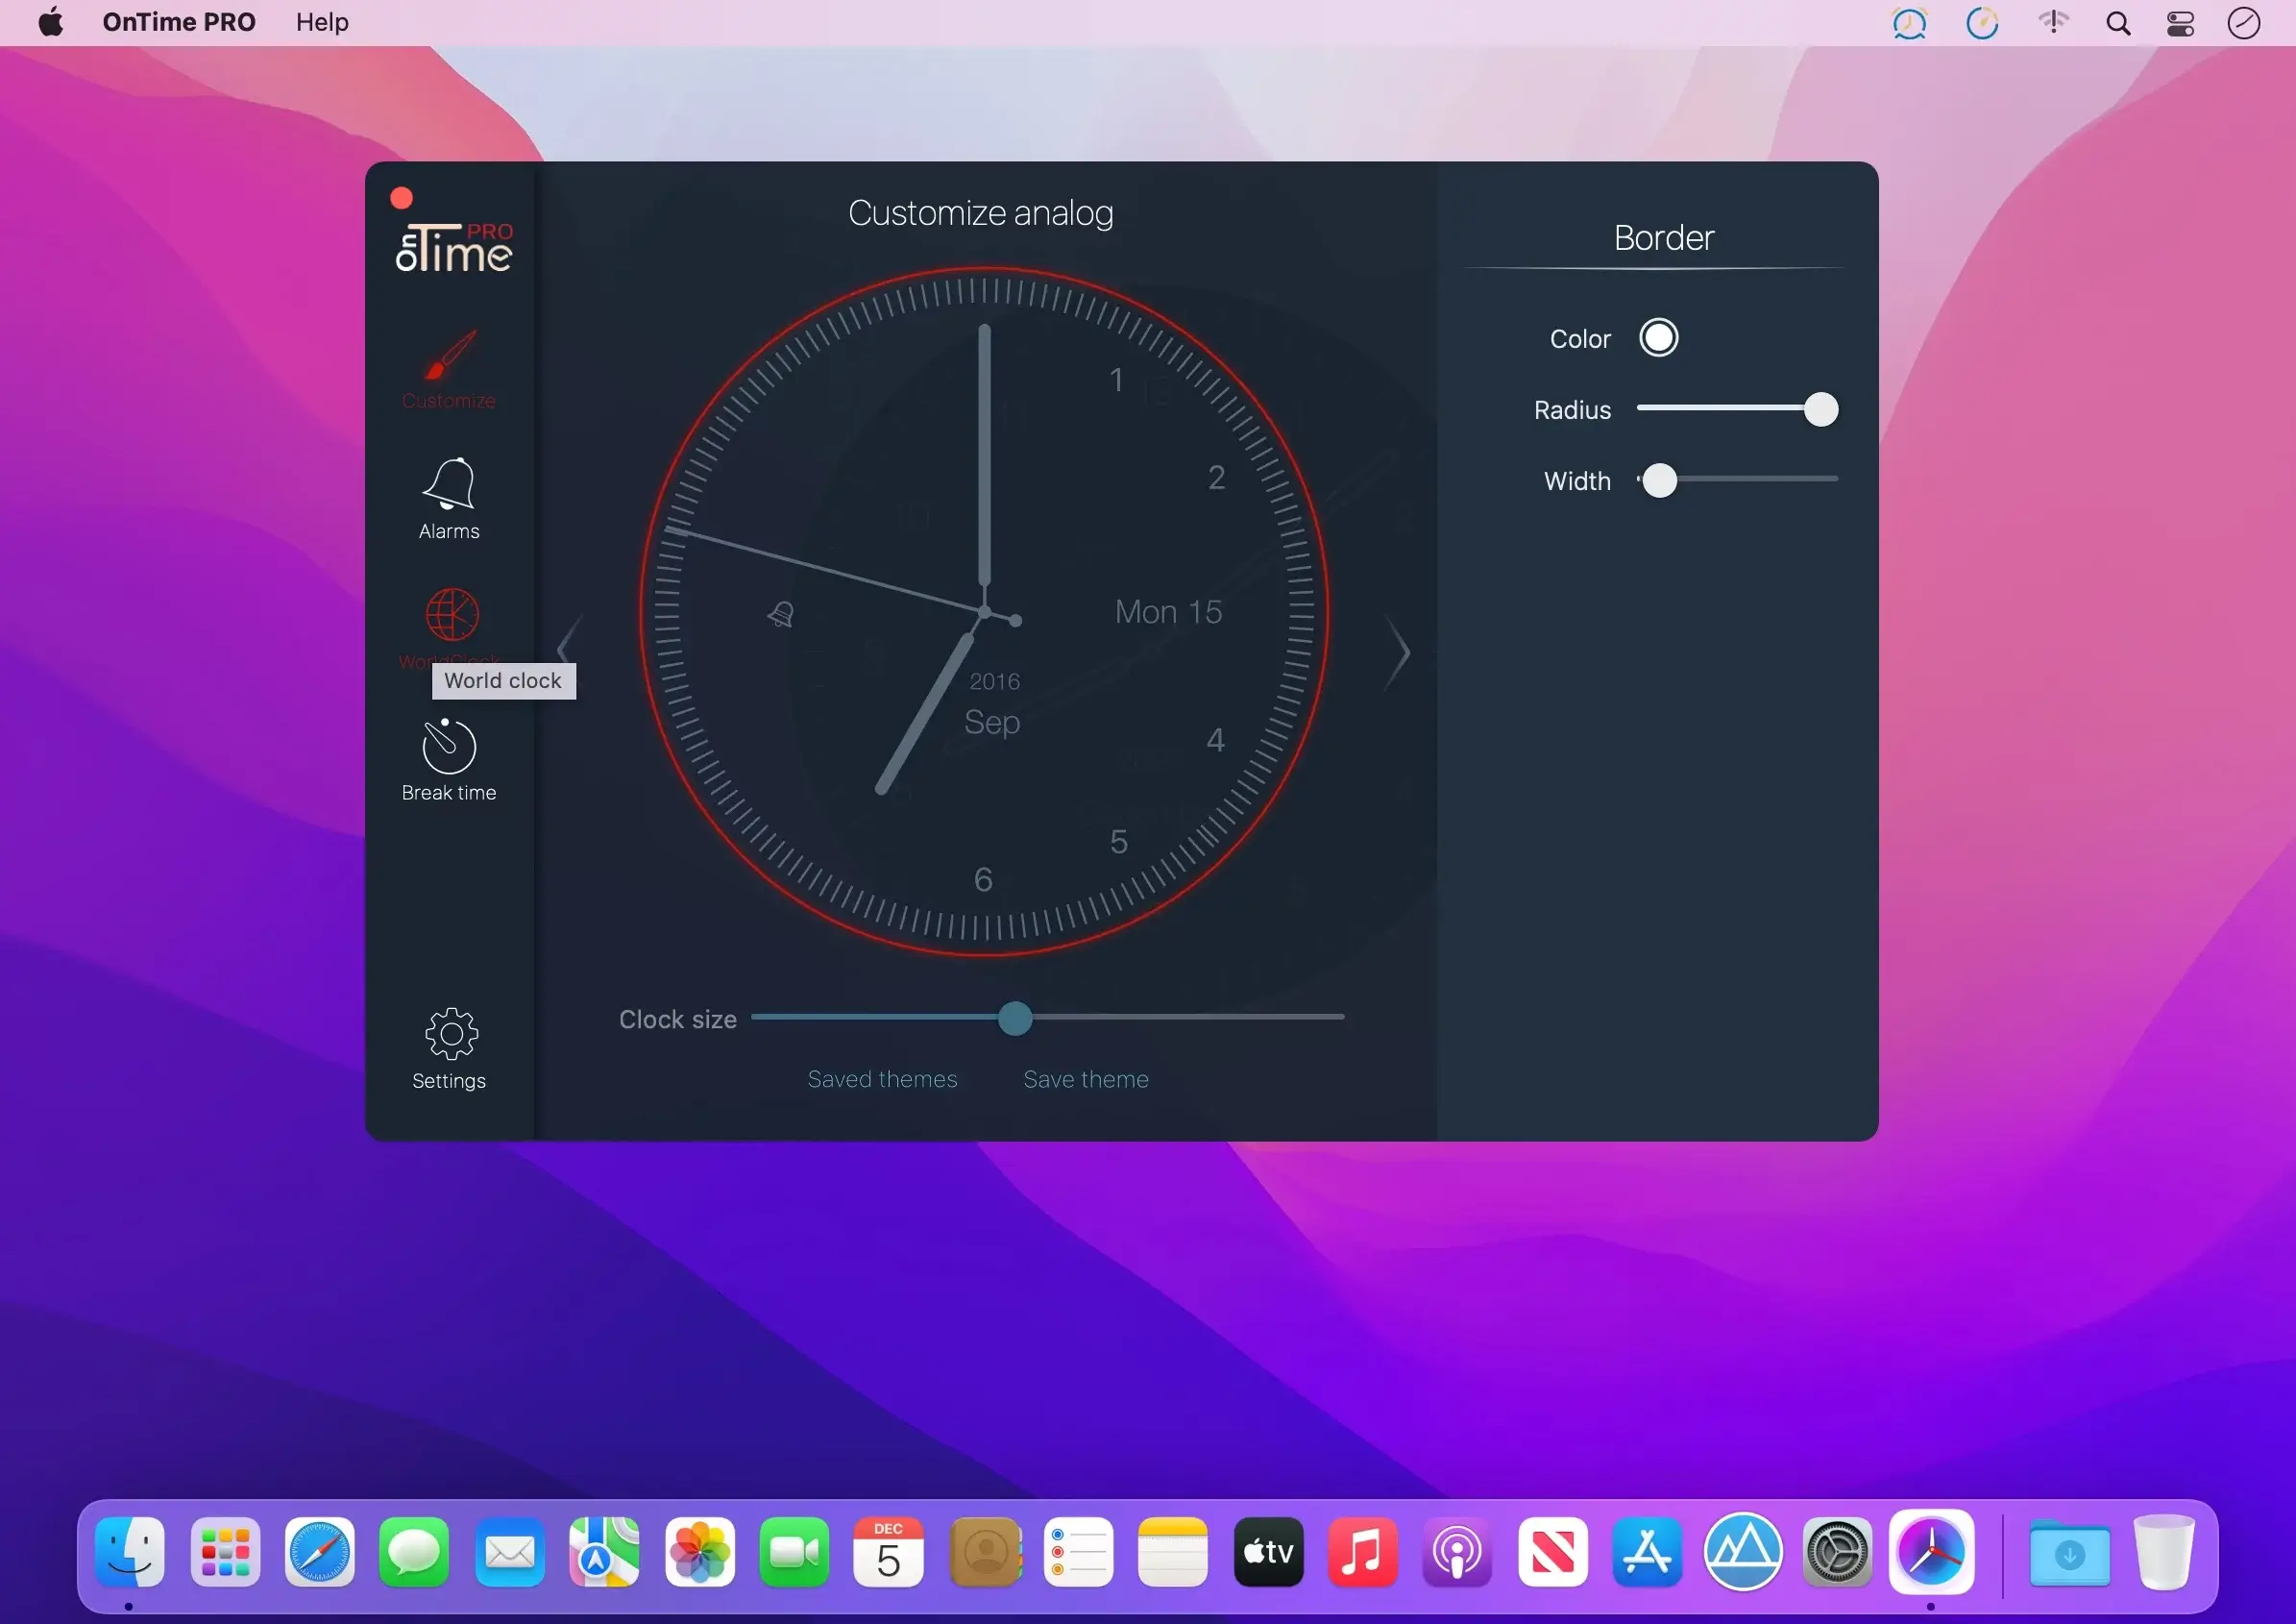Open the World clock globe icon
The width and height of the screenshot is (2296, 1624).
tap(452, 614)
